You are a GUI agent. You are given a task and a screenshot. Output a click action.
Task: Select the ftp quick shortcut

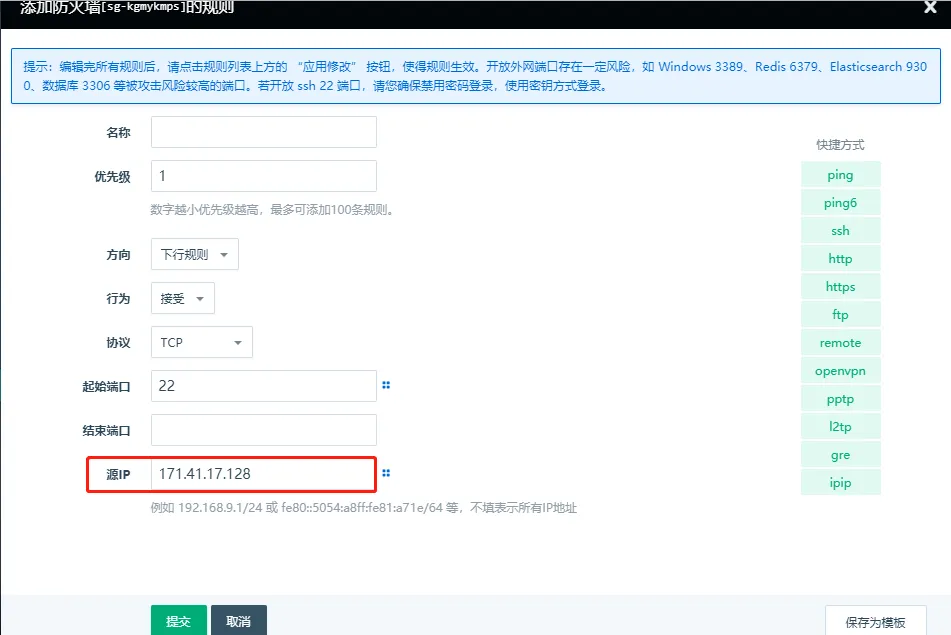(840, 314)
